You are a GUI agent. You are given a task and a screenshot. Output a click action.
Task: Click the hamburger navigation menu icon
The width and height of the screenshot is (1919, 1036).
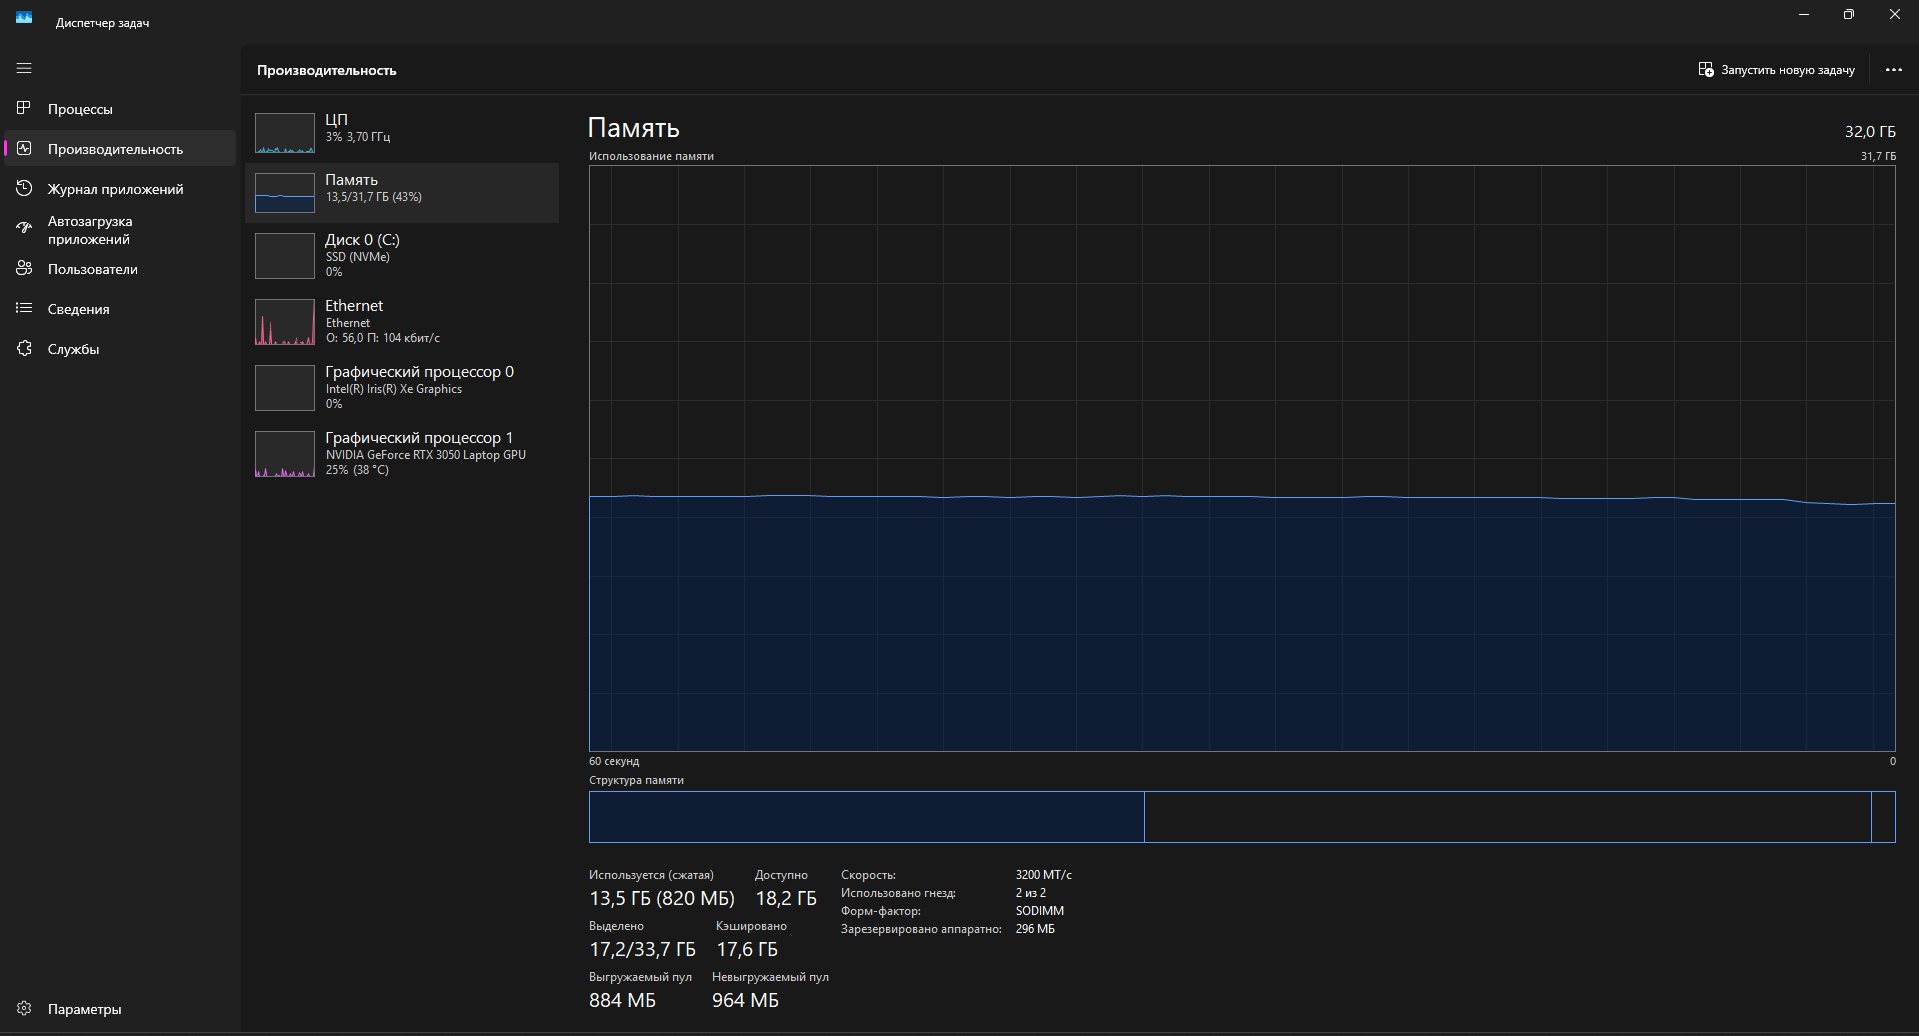point(24,68)
